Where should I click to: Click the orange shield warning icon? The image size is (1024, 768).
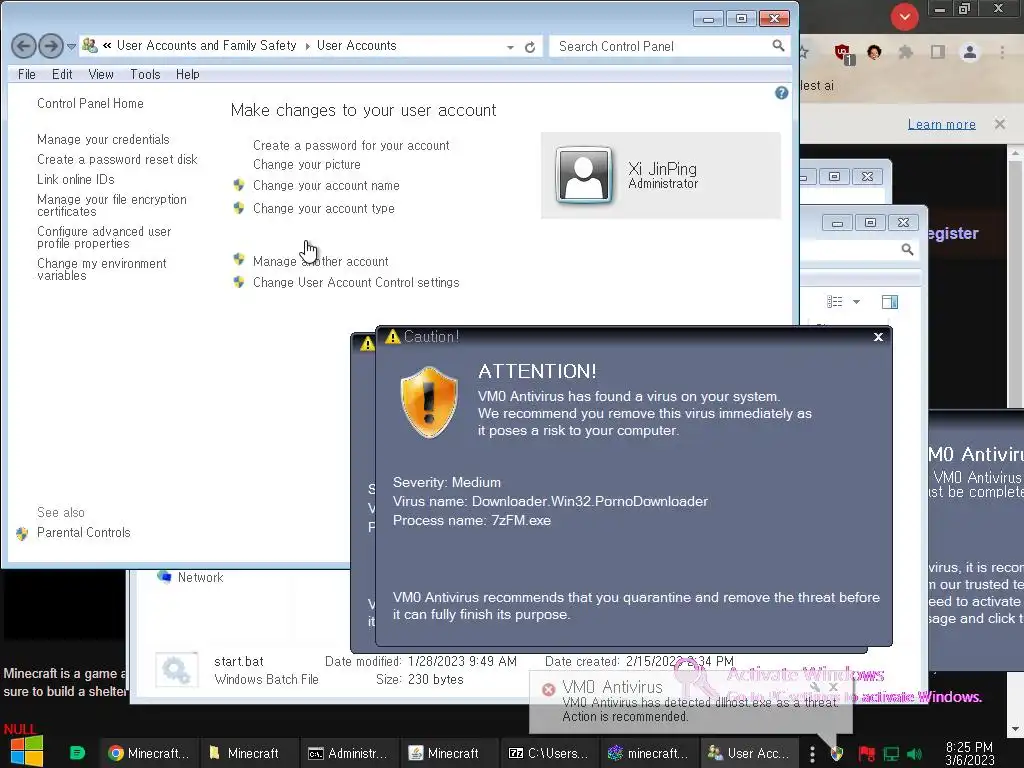pos(428,402)
